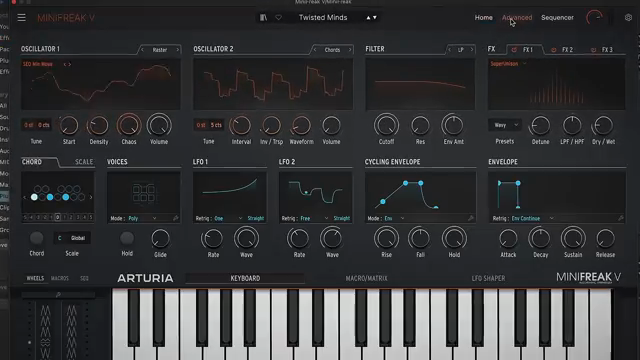This screenshot has height=360, width=640.
Task: Click Envelope Decay knob
Action: coord(540,238)
